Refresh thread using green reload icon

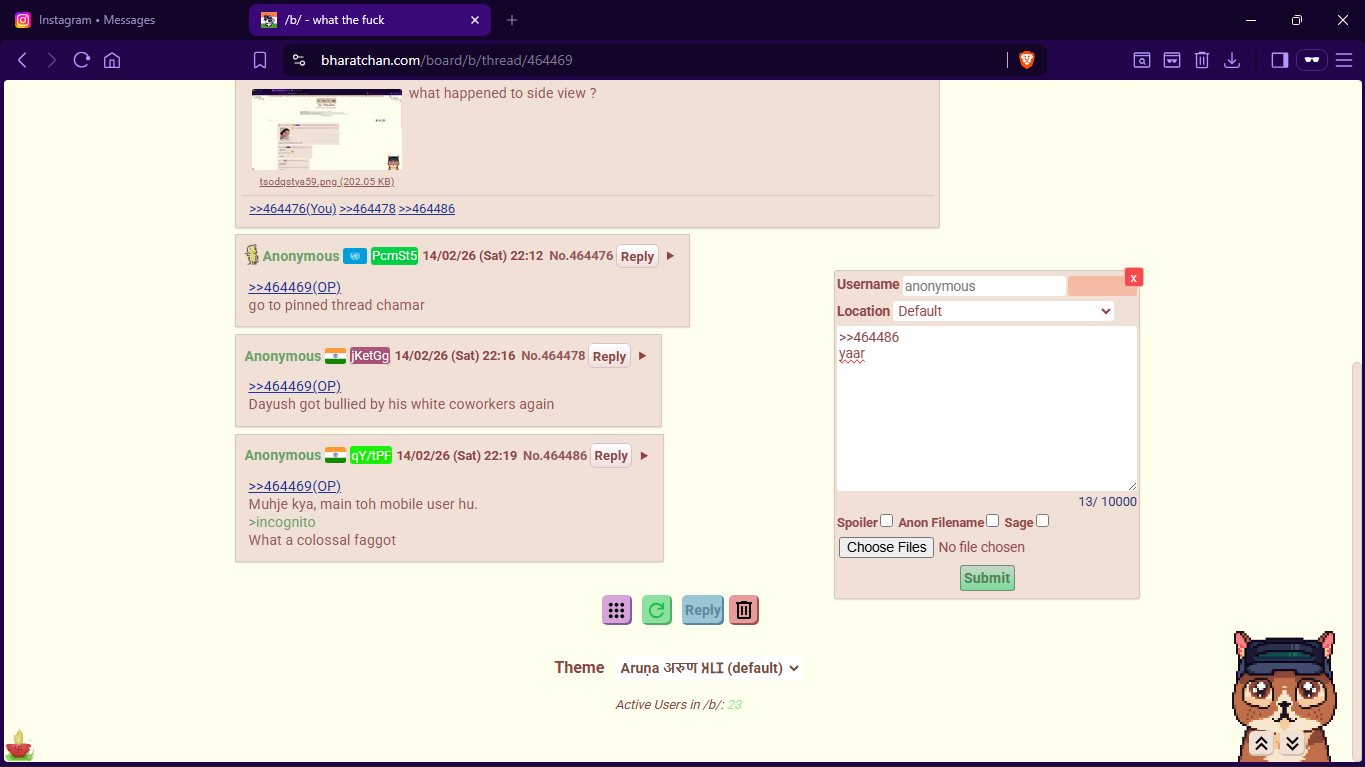657,610
